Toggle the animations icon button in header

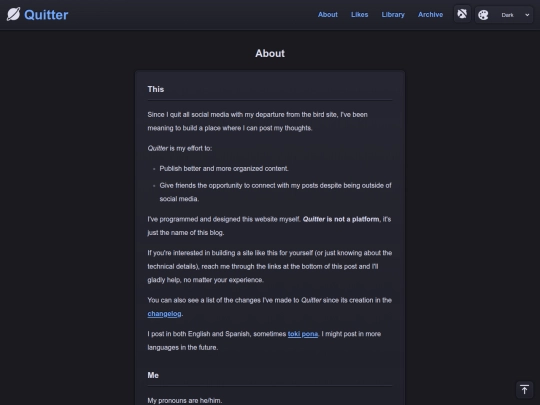click(462, 14)
